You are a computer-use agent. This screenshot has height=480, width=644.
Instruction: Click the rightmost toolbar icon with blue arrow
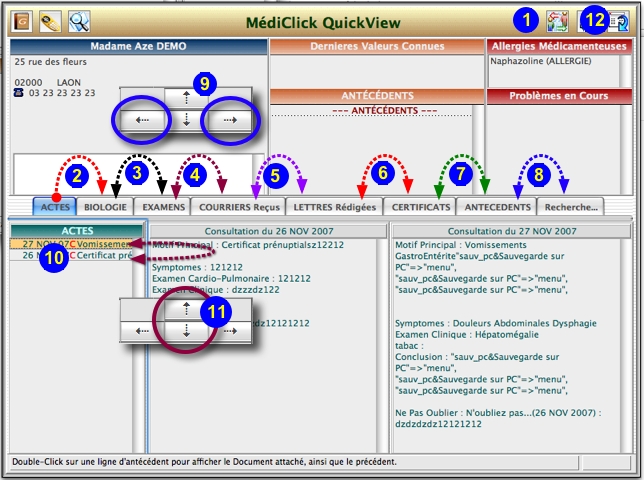pos(619,21)
